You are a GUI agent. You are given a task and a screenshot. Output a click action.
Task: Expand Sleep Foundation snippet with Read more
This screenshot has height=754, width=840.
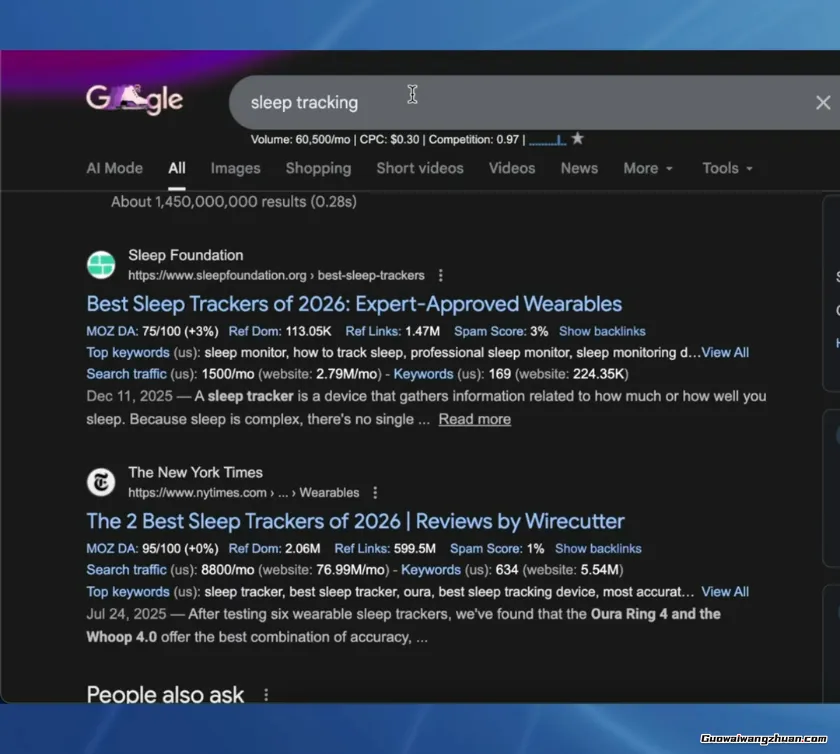coord(474,419)
